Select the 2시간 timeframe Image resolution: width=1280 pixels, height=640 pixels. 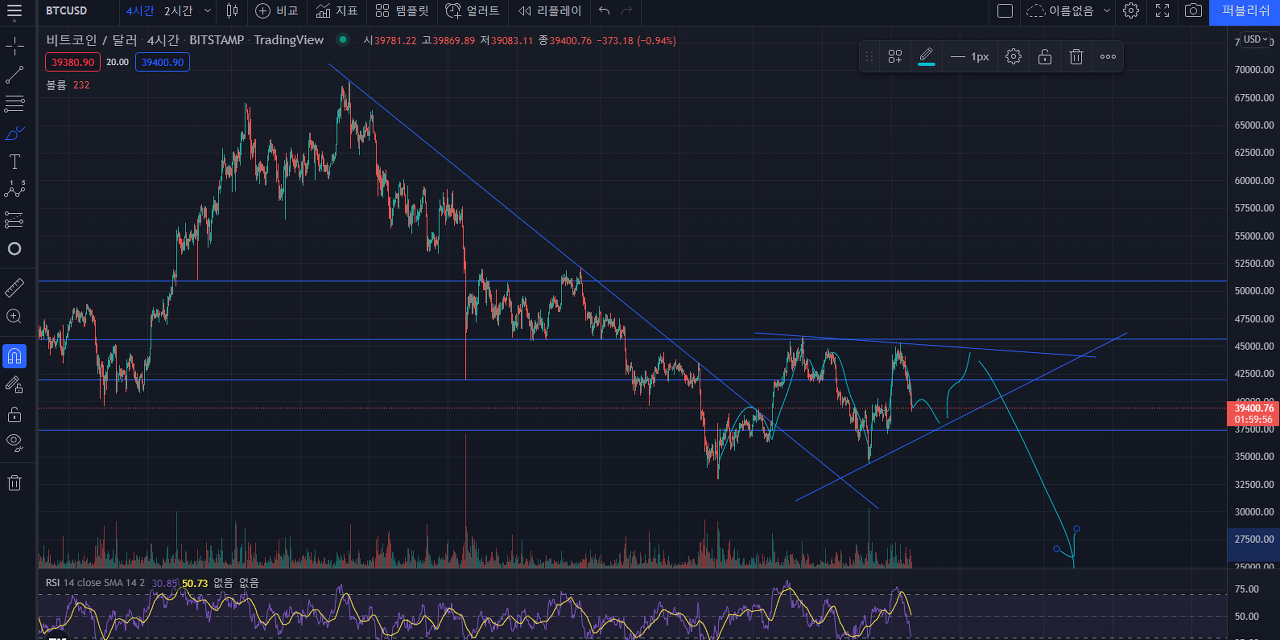[x=178, y=11]
